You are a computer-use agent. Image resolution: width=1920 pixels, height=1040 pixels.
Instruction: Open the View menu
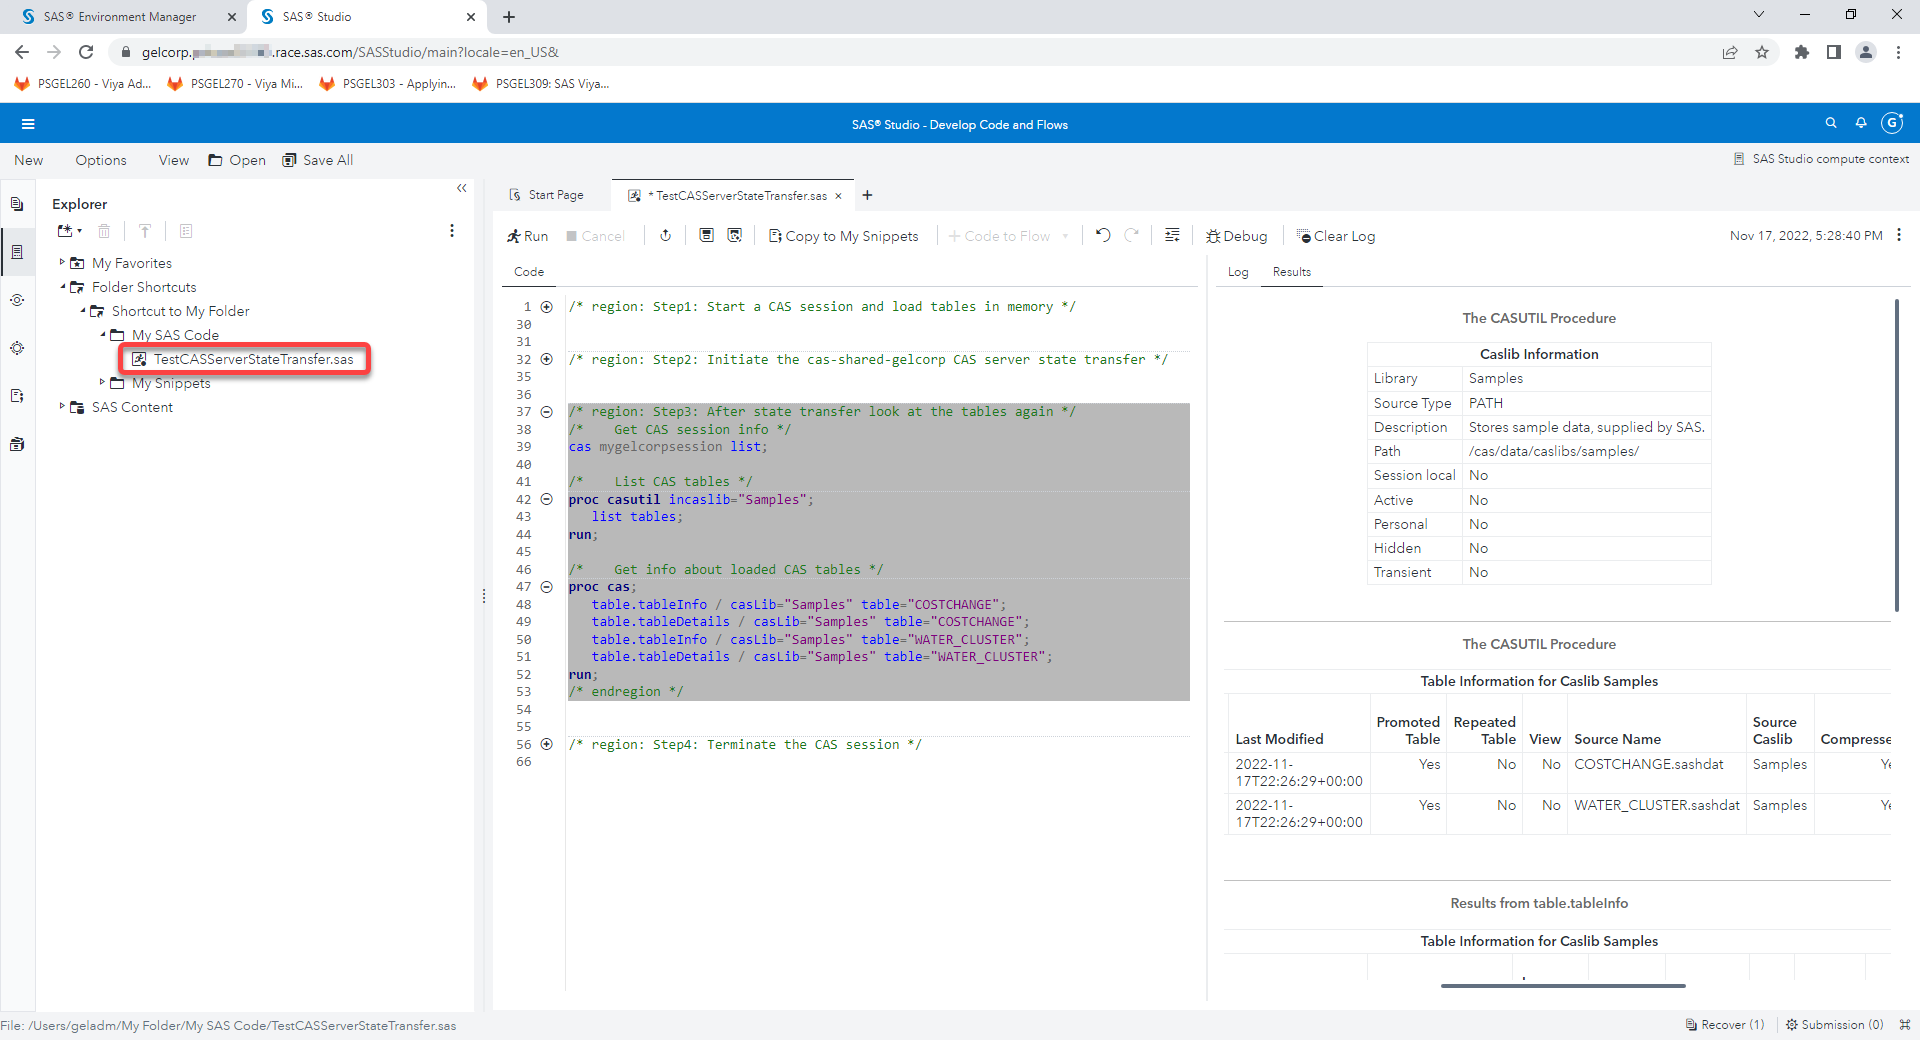pyautogui.click(x=174, y=160)
